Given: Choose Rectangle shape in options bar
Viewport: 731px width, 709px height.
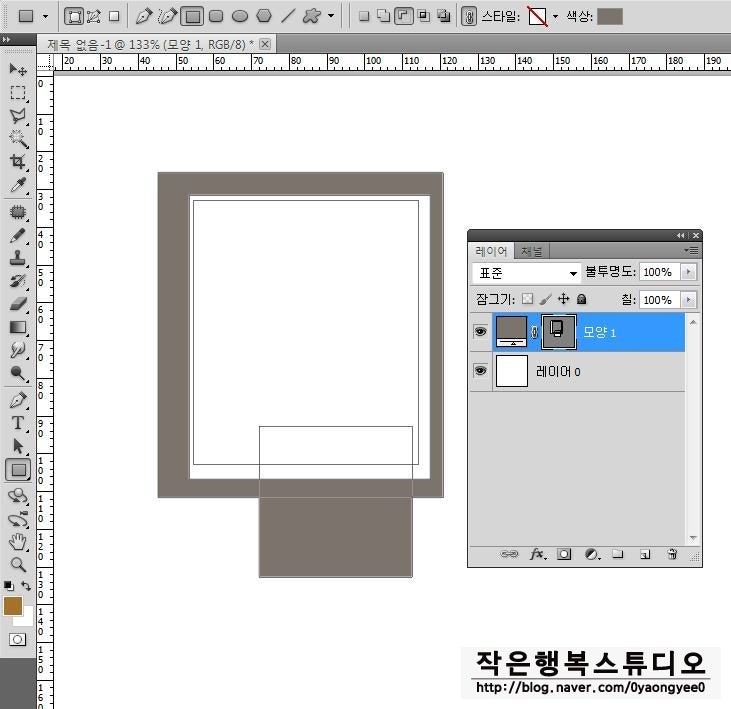Looking at the screenshot, I should click(192, 17).
